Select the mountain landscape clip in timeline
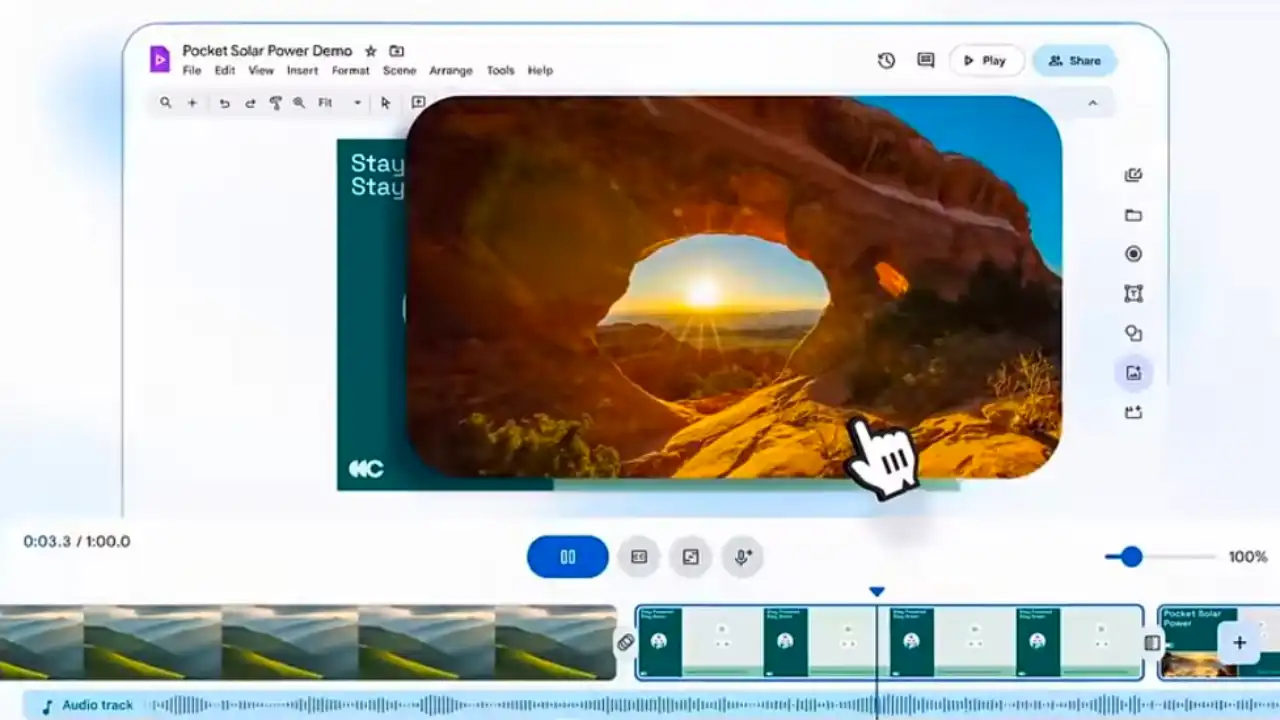1280x720 pixels. coord(308,642)
